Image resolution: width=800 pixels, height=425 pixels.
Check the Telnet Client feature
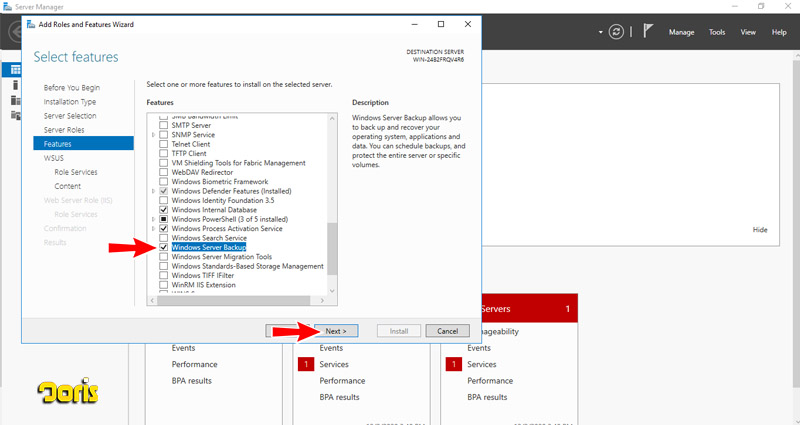pos(163,144)
